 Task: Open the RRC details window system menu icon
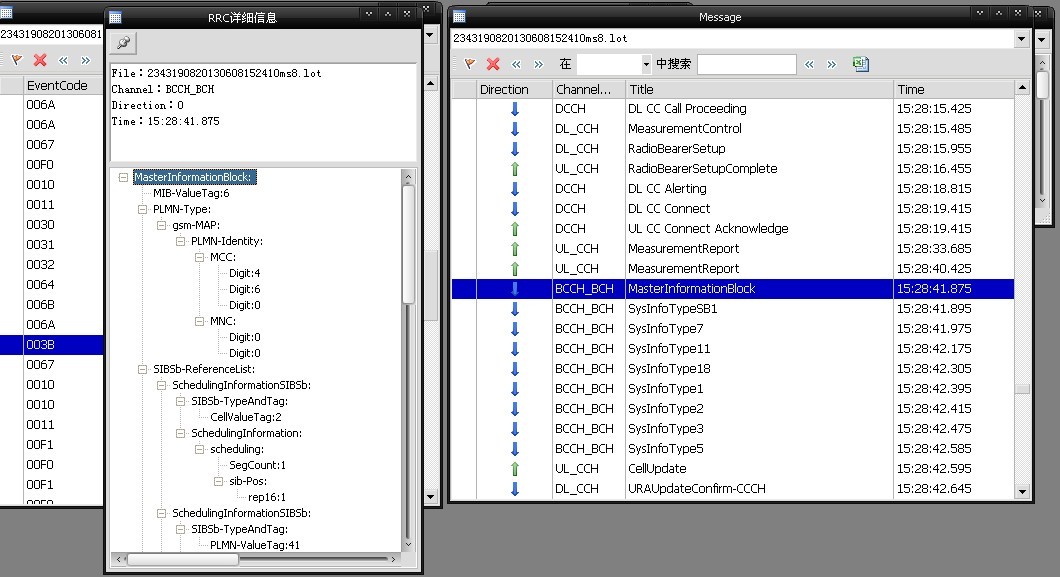click(x=116, y=18)
